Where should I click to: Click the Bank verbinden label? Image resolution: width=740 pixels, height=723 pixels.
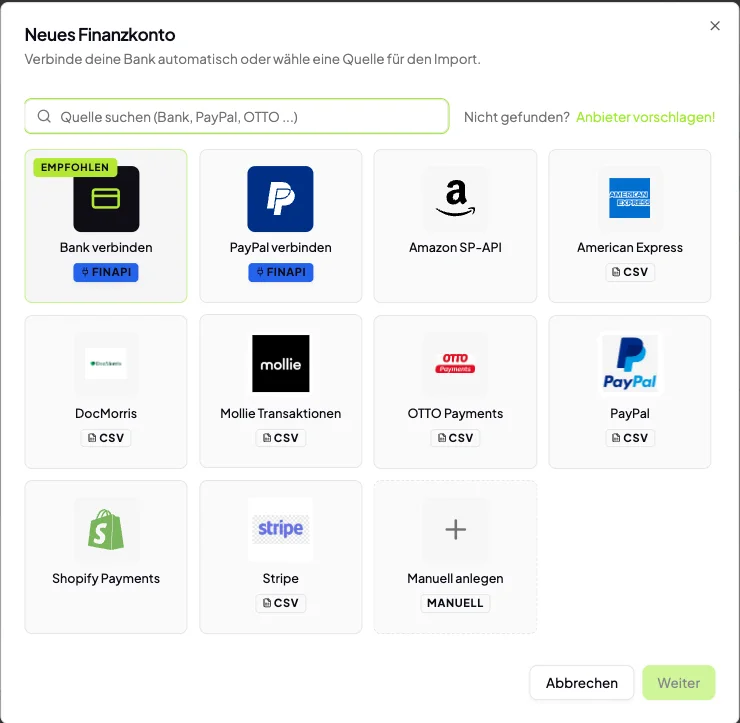point(106,248)
